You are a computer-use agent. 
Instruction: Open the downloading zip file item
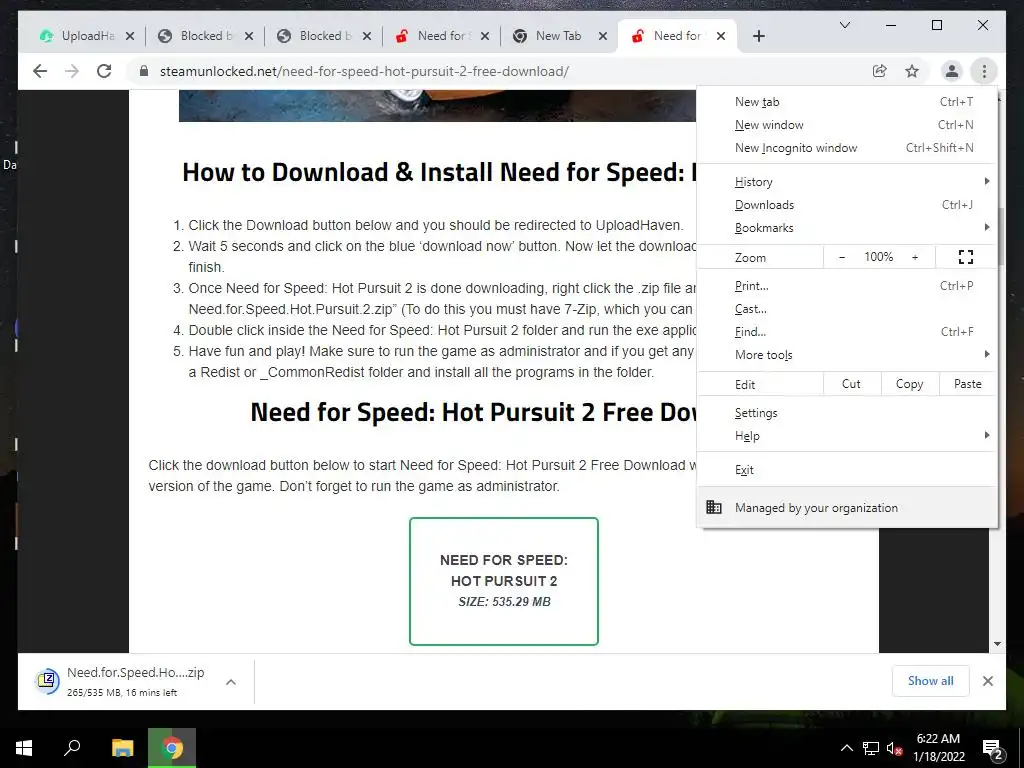pyautogui.click(x=120, y=681)
